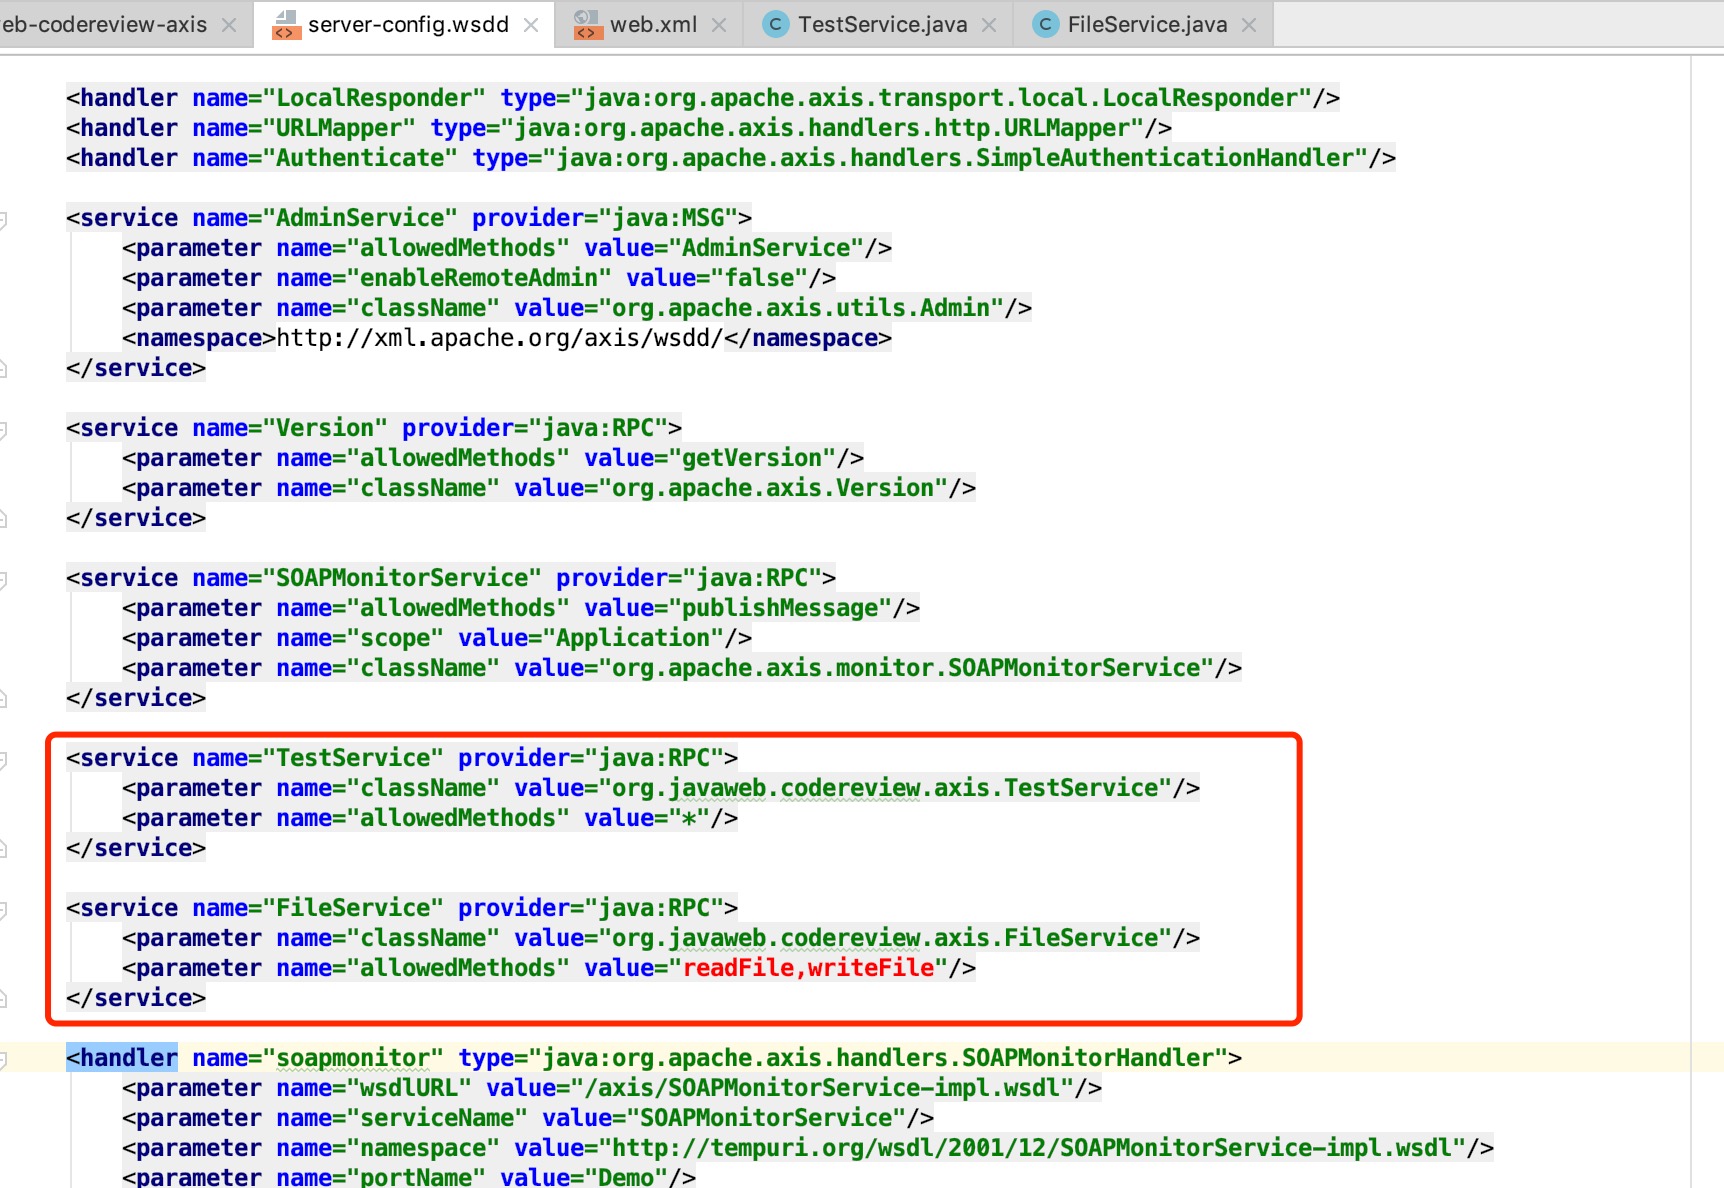The width and height of the screenshot is (1724, 1188).
Task: Click the "readFile,writeFile" value text
Action: point(808,968)
